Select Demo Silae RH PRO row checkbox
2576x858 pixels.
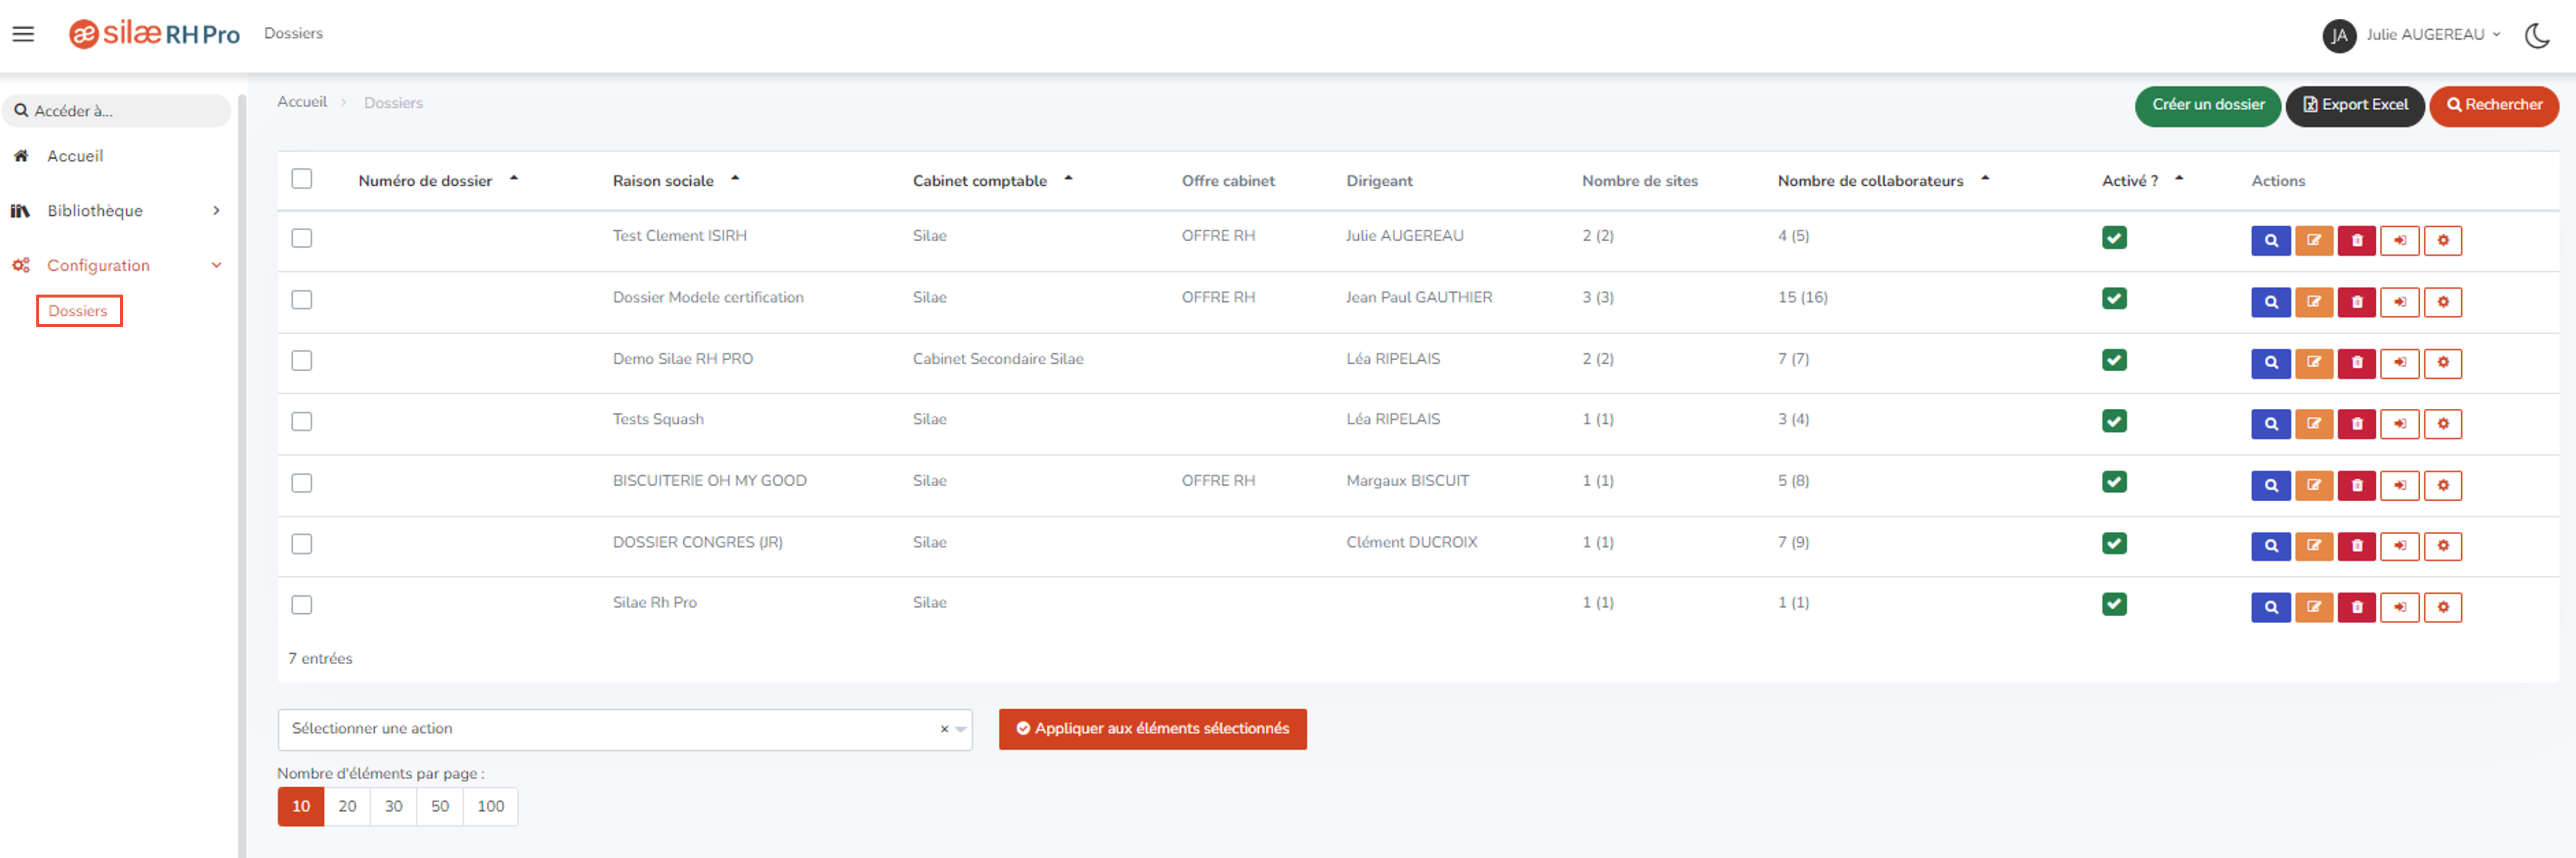[301, 361]
